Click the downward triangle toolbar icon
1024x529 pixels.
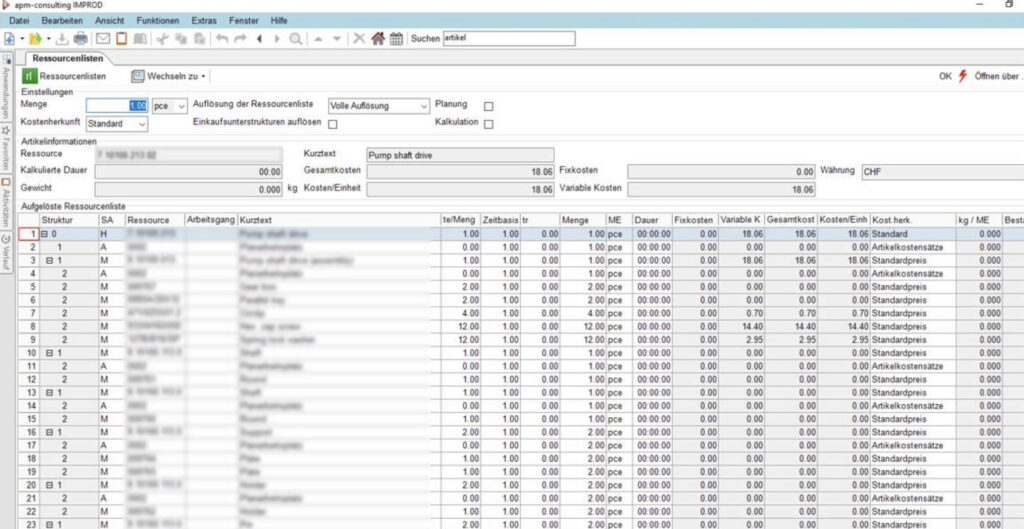336,39
